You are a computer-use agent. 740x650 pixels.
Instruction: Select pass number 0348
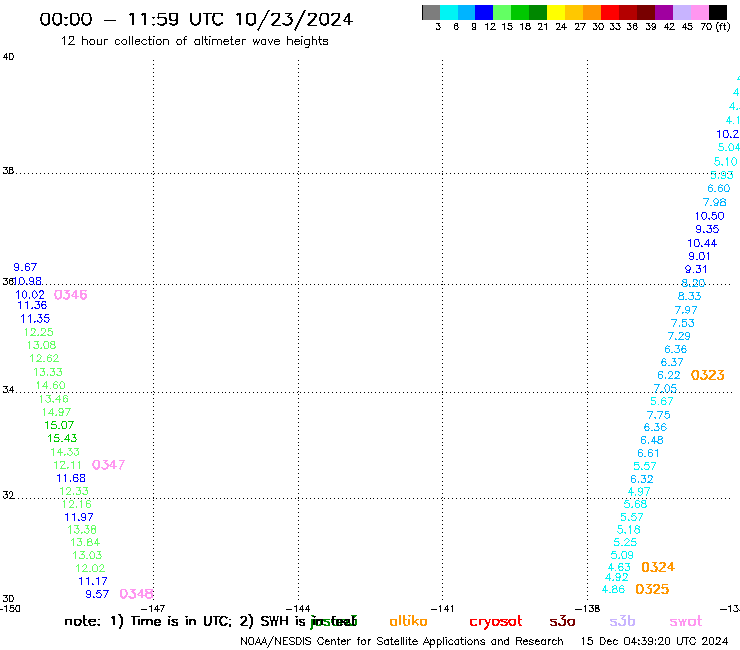point(136,594)
